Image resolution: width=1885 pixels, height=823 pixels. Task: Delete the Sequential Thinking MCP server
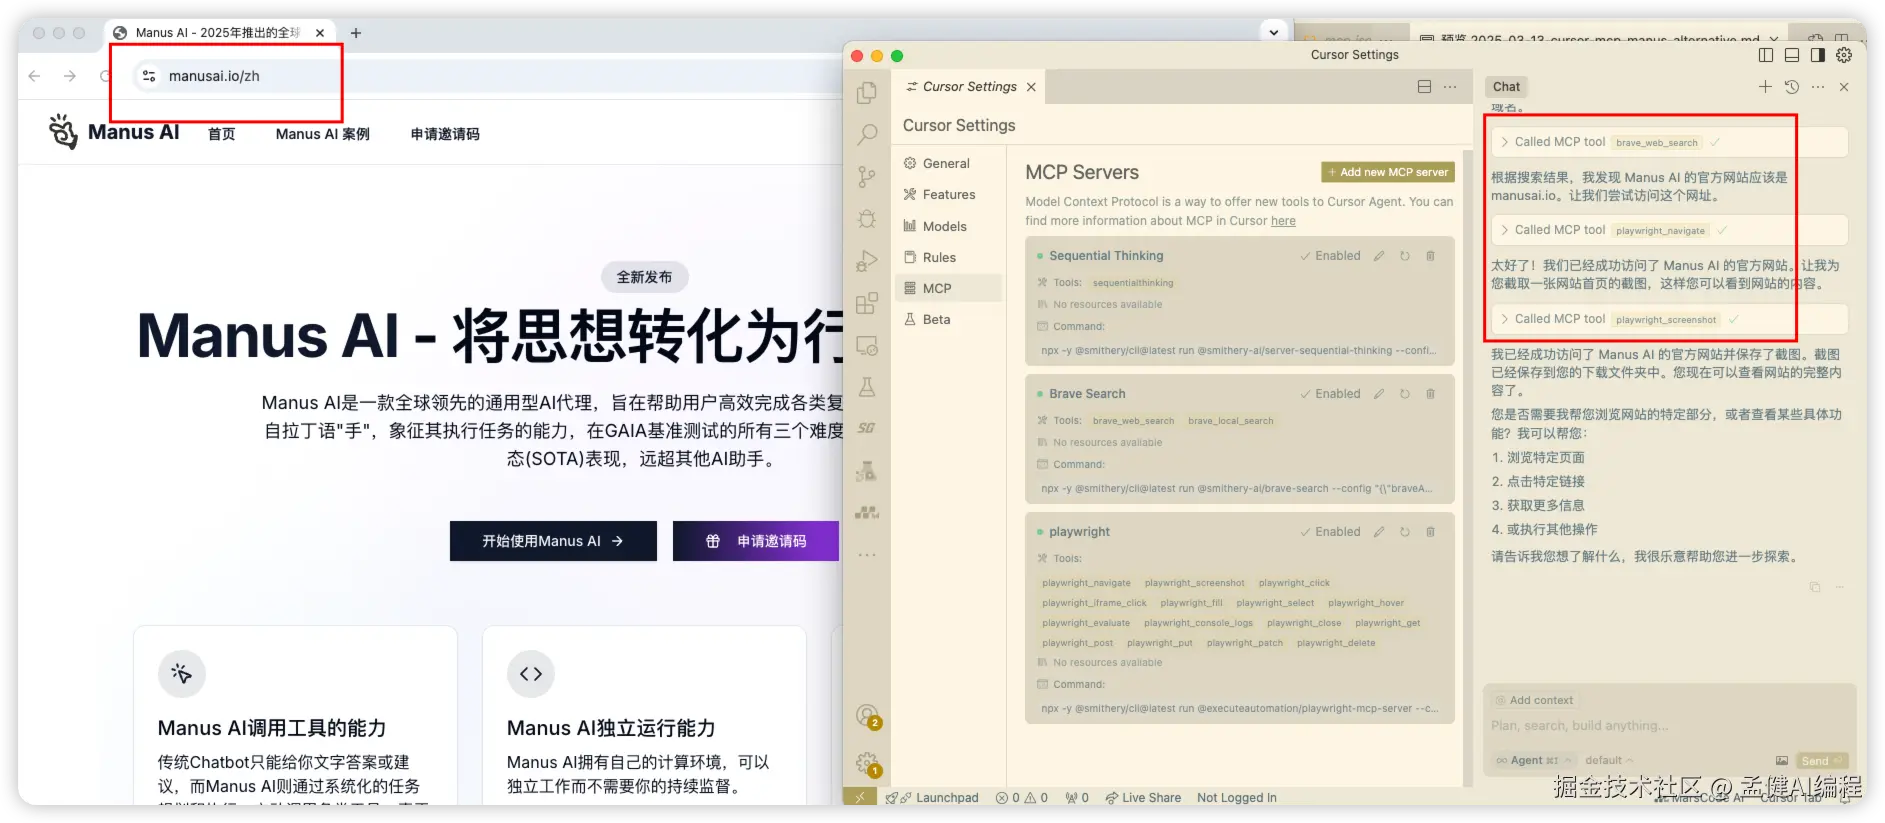coord(1431,256)
